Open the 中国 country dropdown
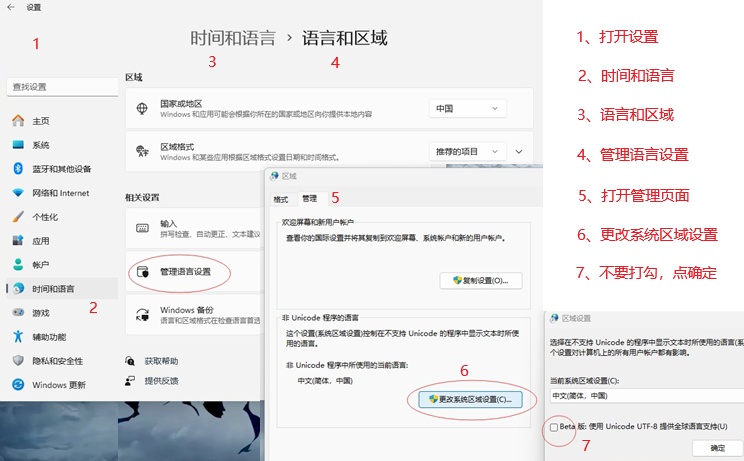 point(467,108)
